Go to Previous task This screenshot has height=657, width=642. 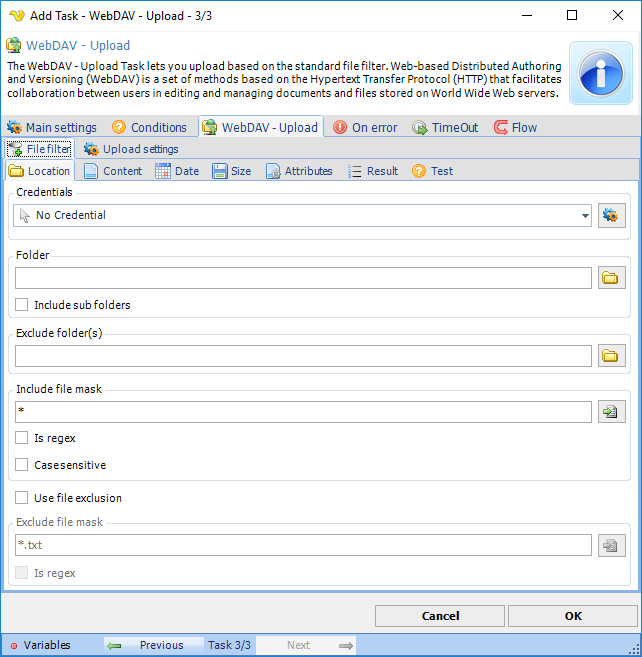[154, 645]
